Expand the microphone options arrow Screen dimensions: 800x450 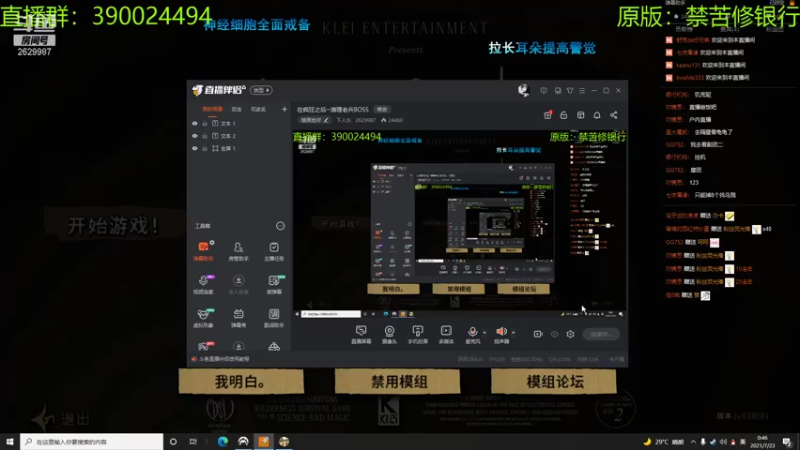click(485, 333)
